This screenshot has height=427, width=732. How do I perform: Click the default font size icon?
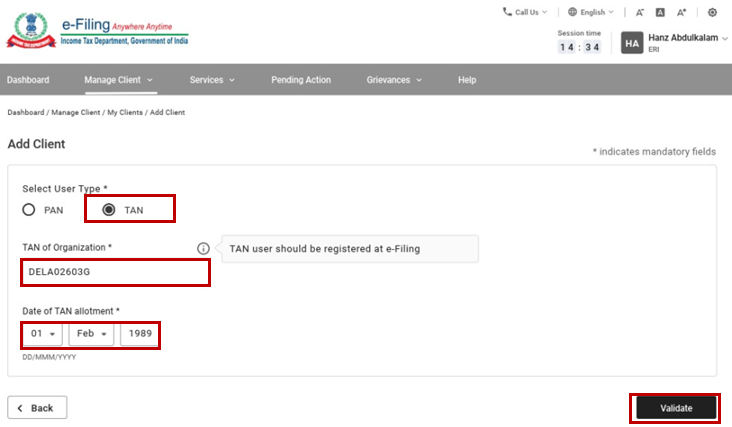click(x=661, y=13)
